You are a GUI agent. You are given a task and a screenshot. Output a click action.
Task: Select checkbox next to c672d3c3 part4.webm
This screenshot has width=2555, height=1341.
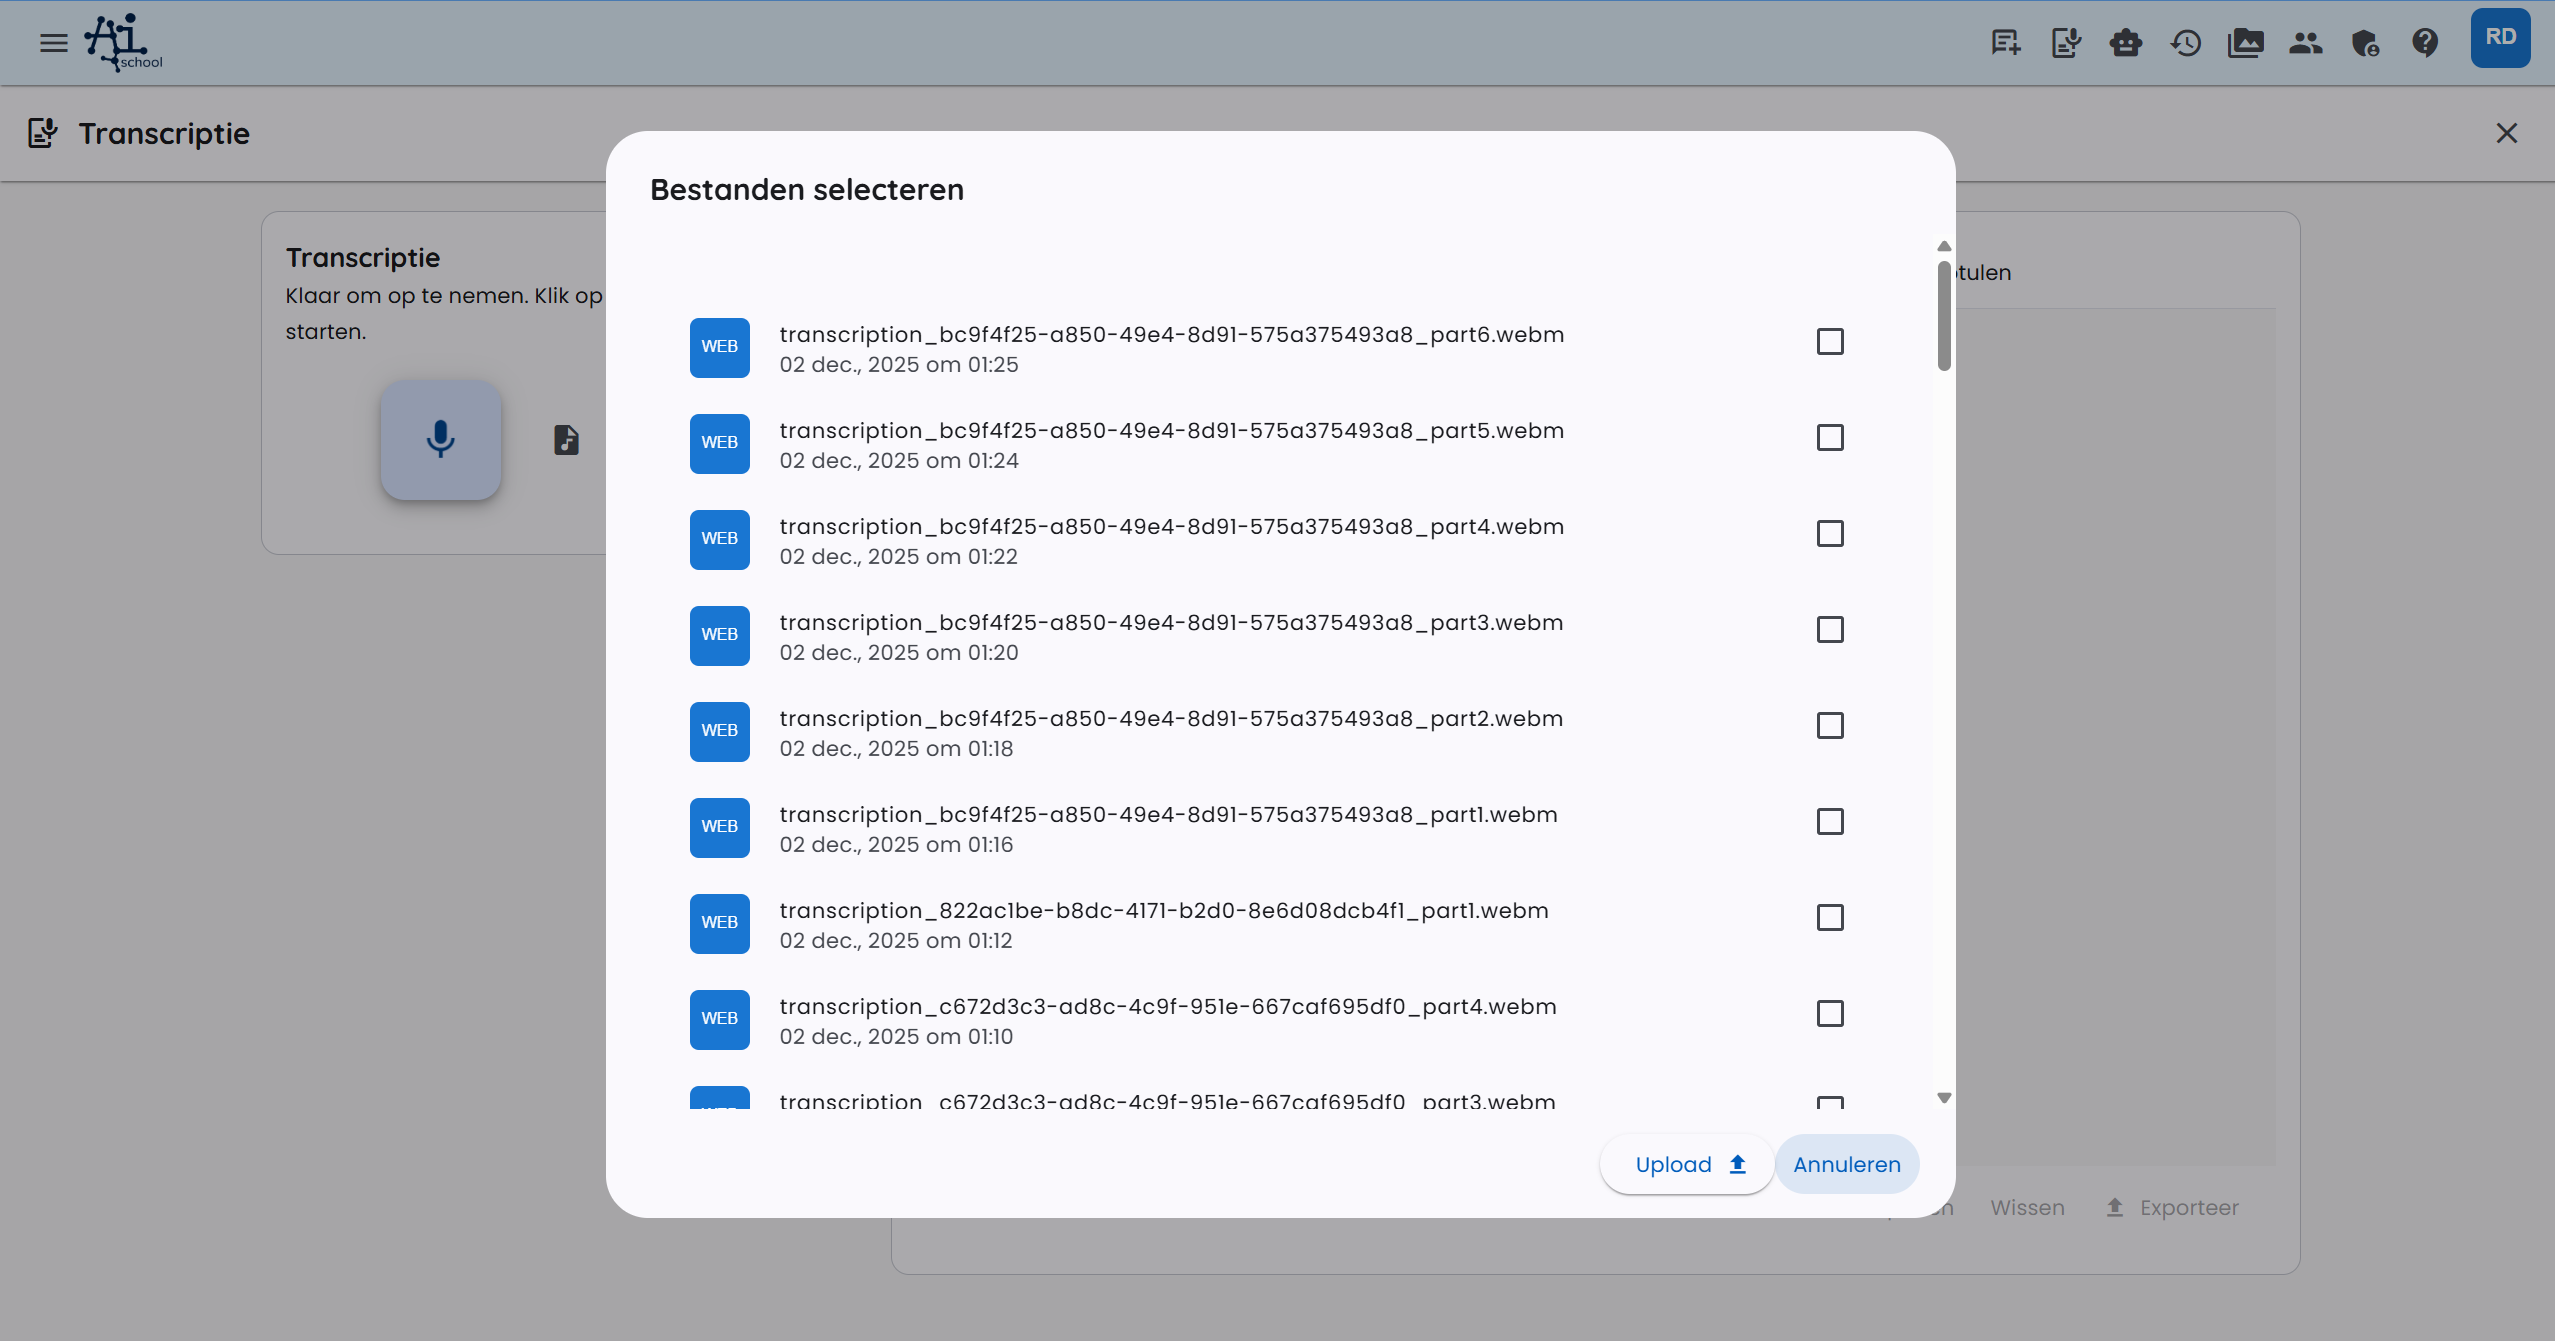[1829, 1013]
